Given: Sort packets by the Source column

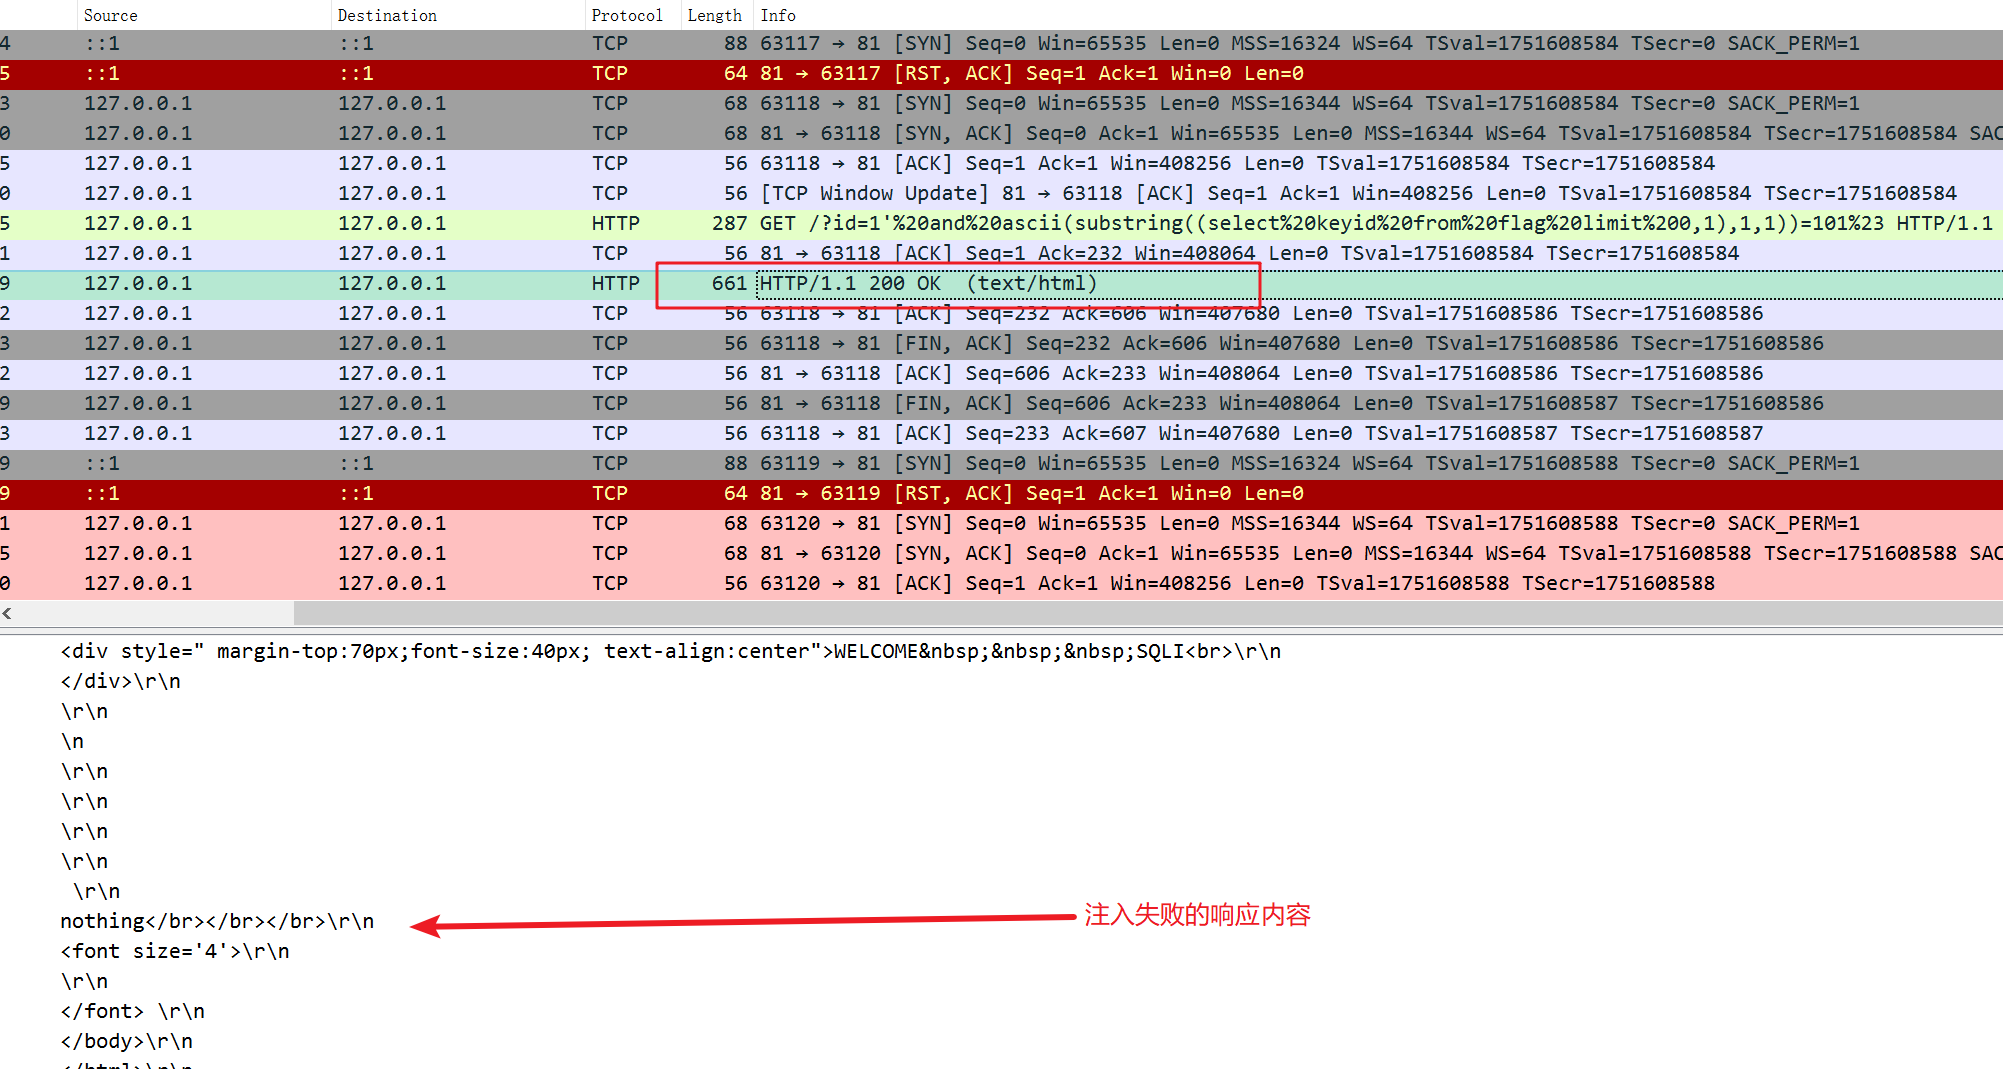Looking at the screenshot, I should [x=110, y=14].
